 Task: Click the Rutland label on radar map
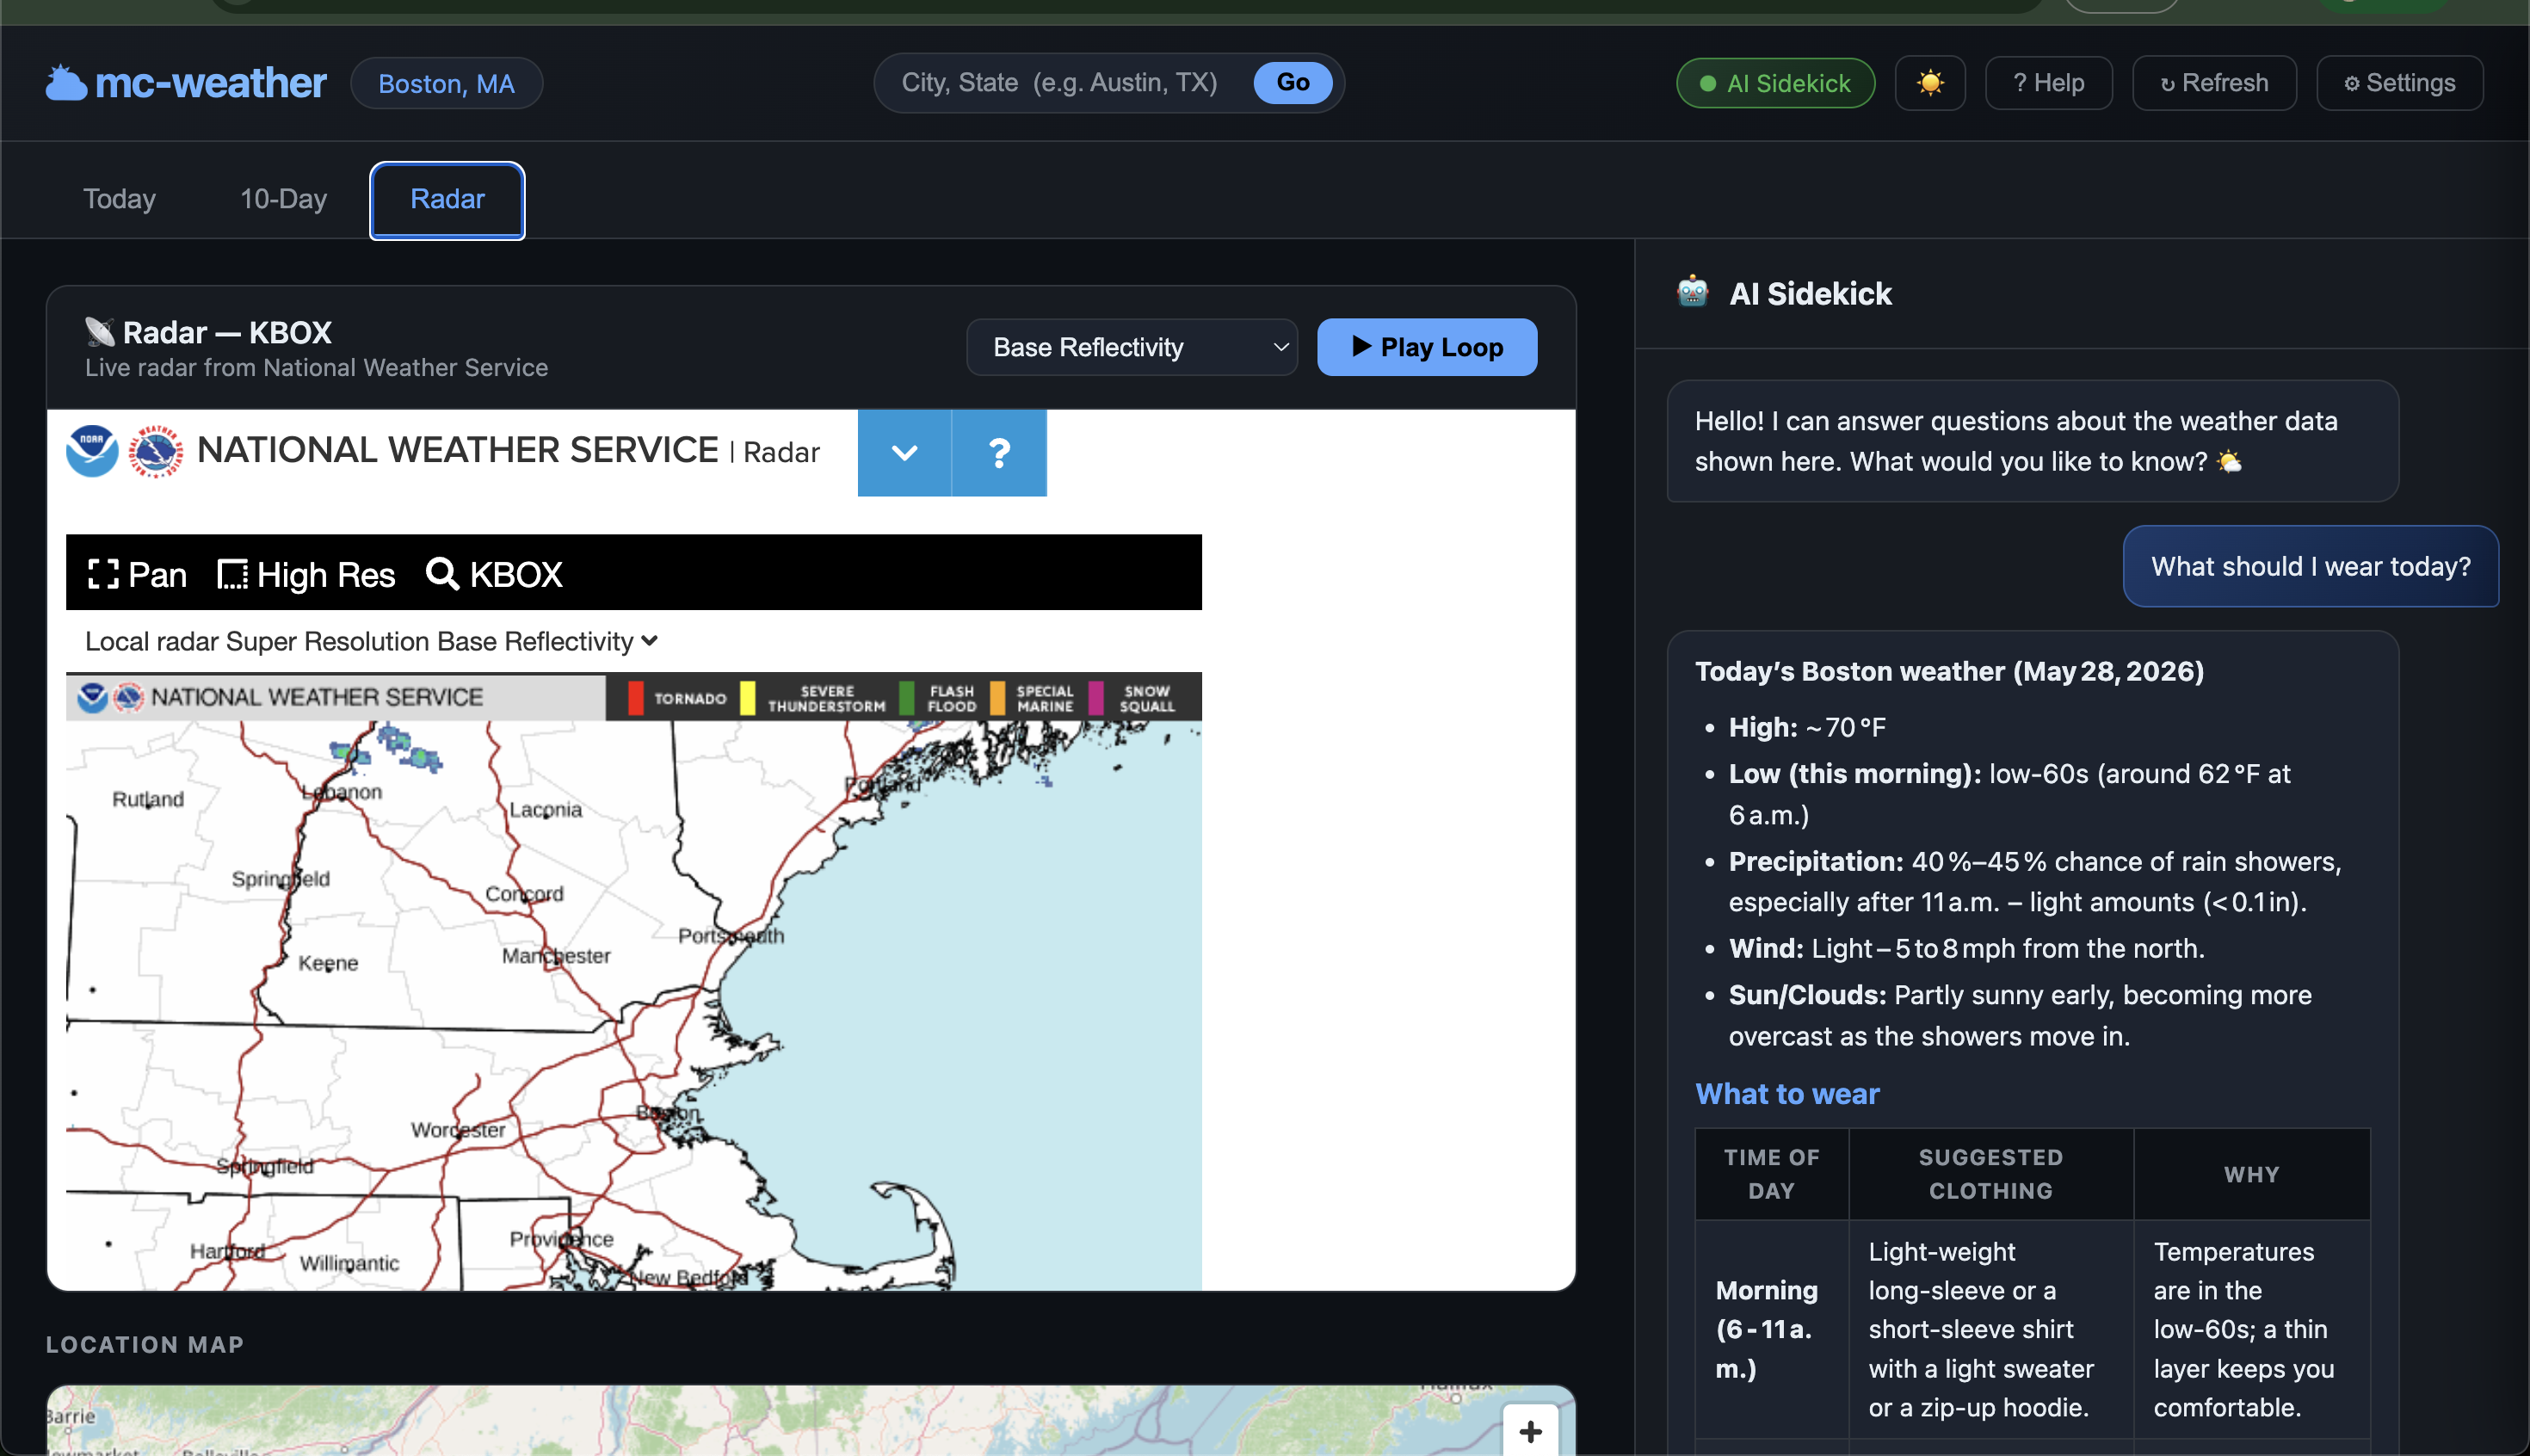tap(148, 799)
